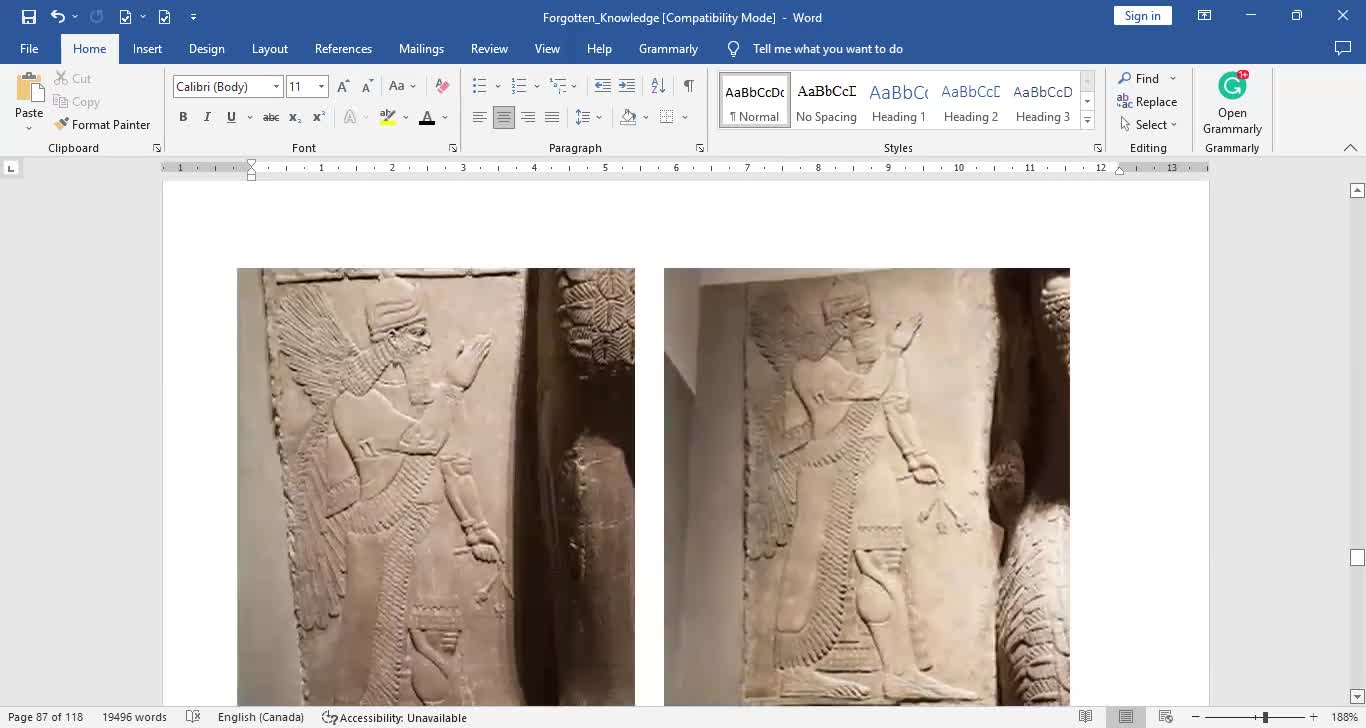Toggle italic formatting
Screen dimensions: 1366x728
point(207,117)
